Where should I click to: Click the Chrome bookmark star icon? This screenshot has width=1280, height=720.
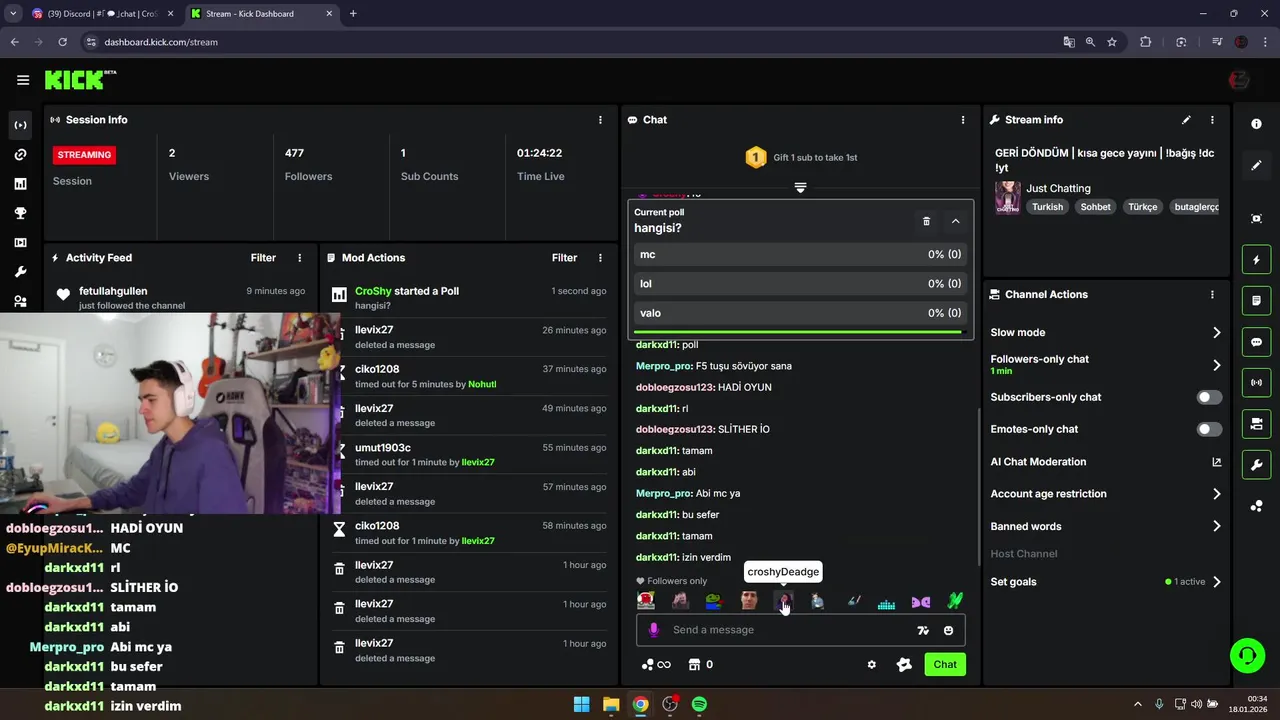point(1112,42)
